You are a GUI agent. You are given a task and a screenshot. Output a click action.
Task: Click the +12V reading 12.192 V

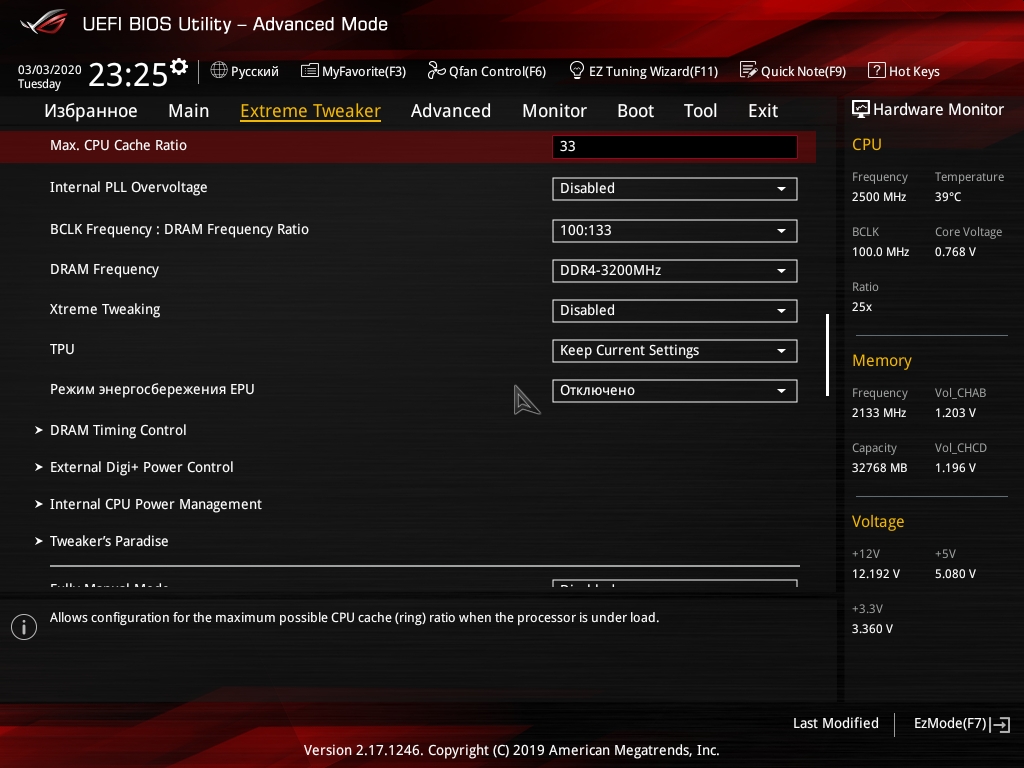876,573
